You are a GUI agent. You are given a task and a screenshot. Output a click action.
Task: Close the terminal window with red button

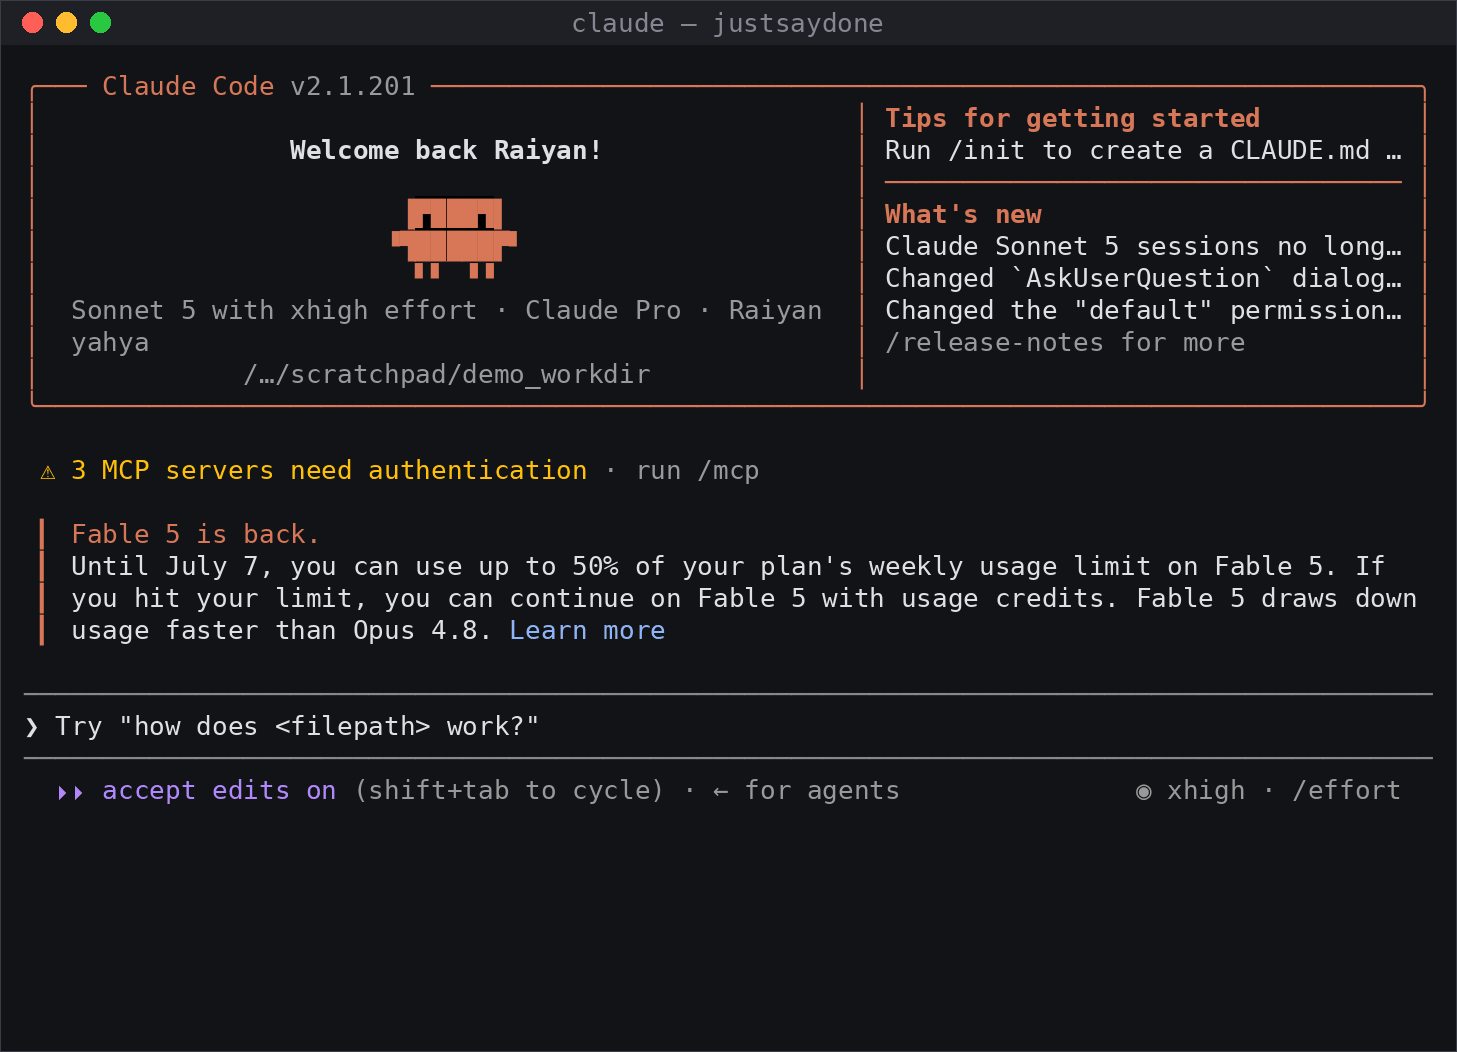pyautogui.click(x=33, y=22)
